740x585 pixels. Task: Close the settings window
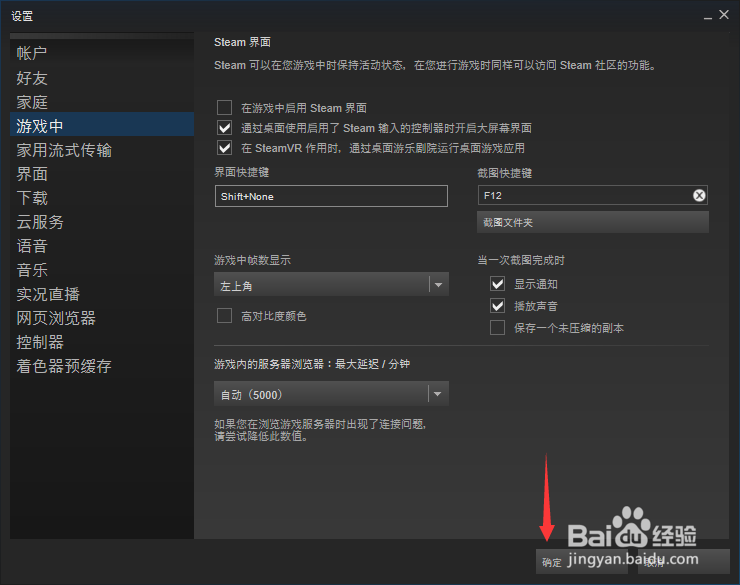click(724, 15)
